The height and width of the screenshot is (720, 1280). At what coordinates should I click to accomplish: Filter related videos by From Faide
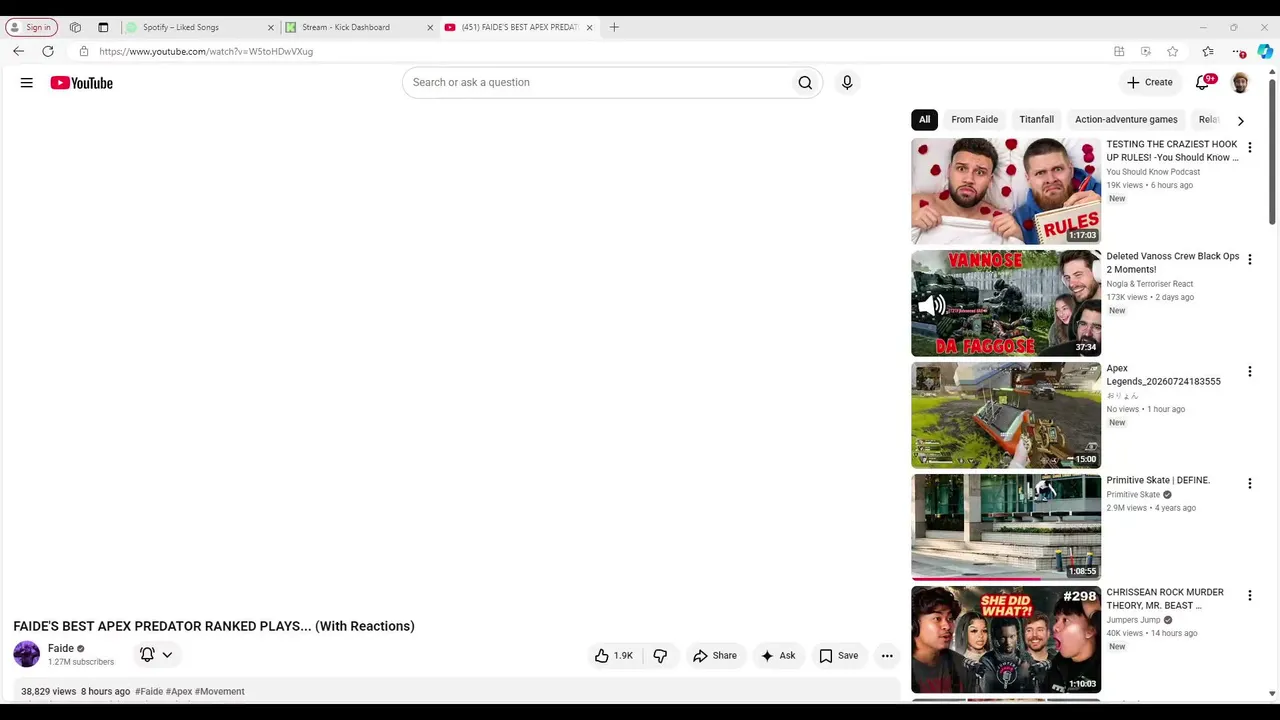point(975,120)
